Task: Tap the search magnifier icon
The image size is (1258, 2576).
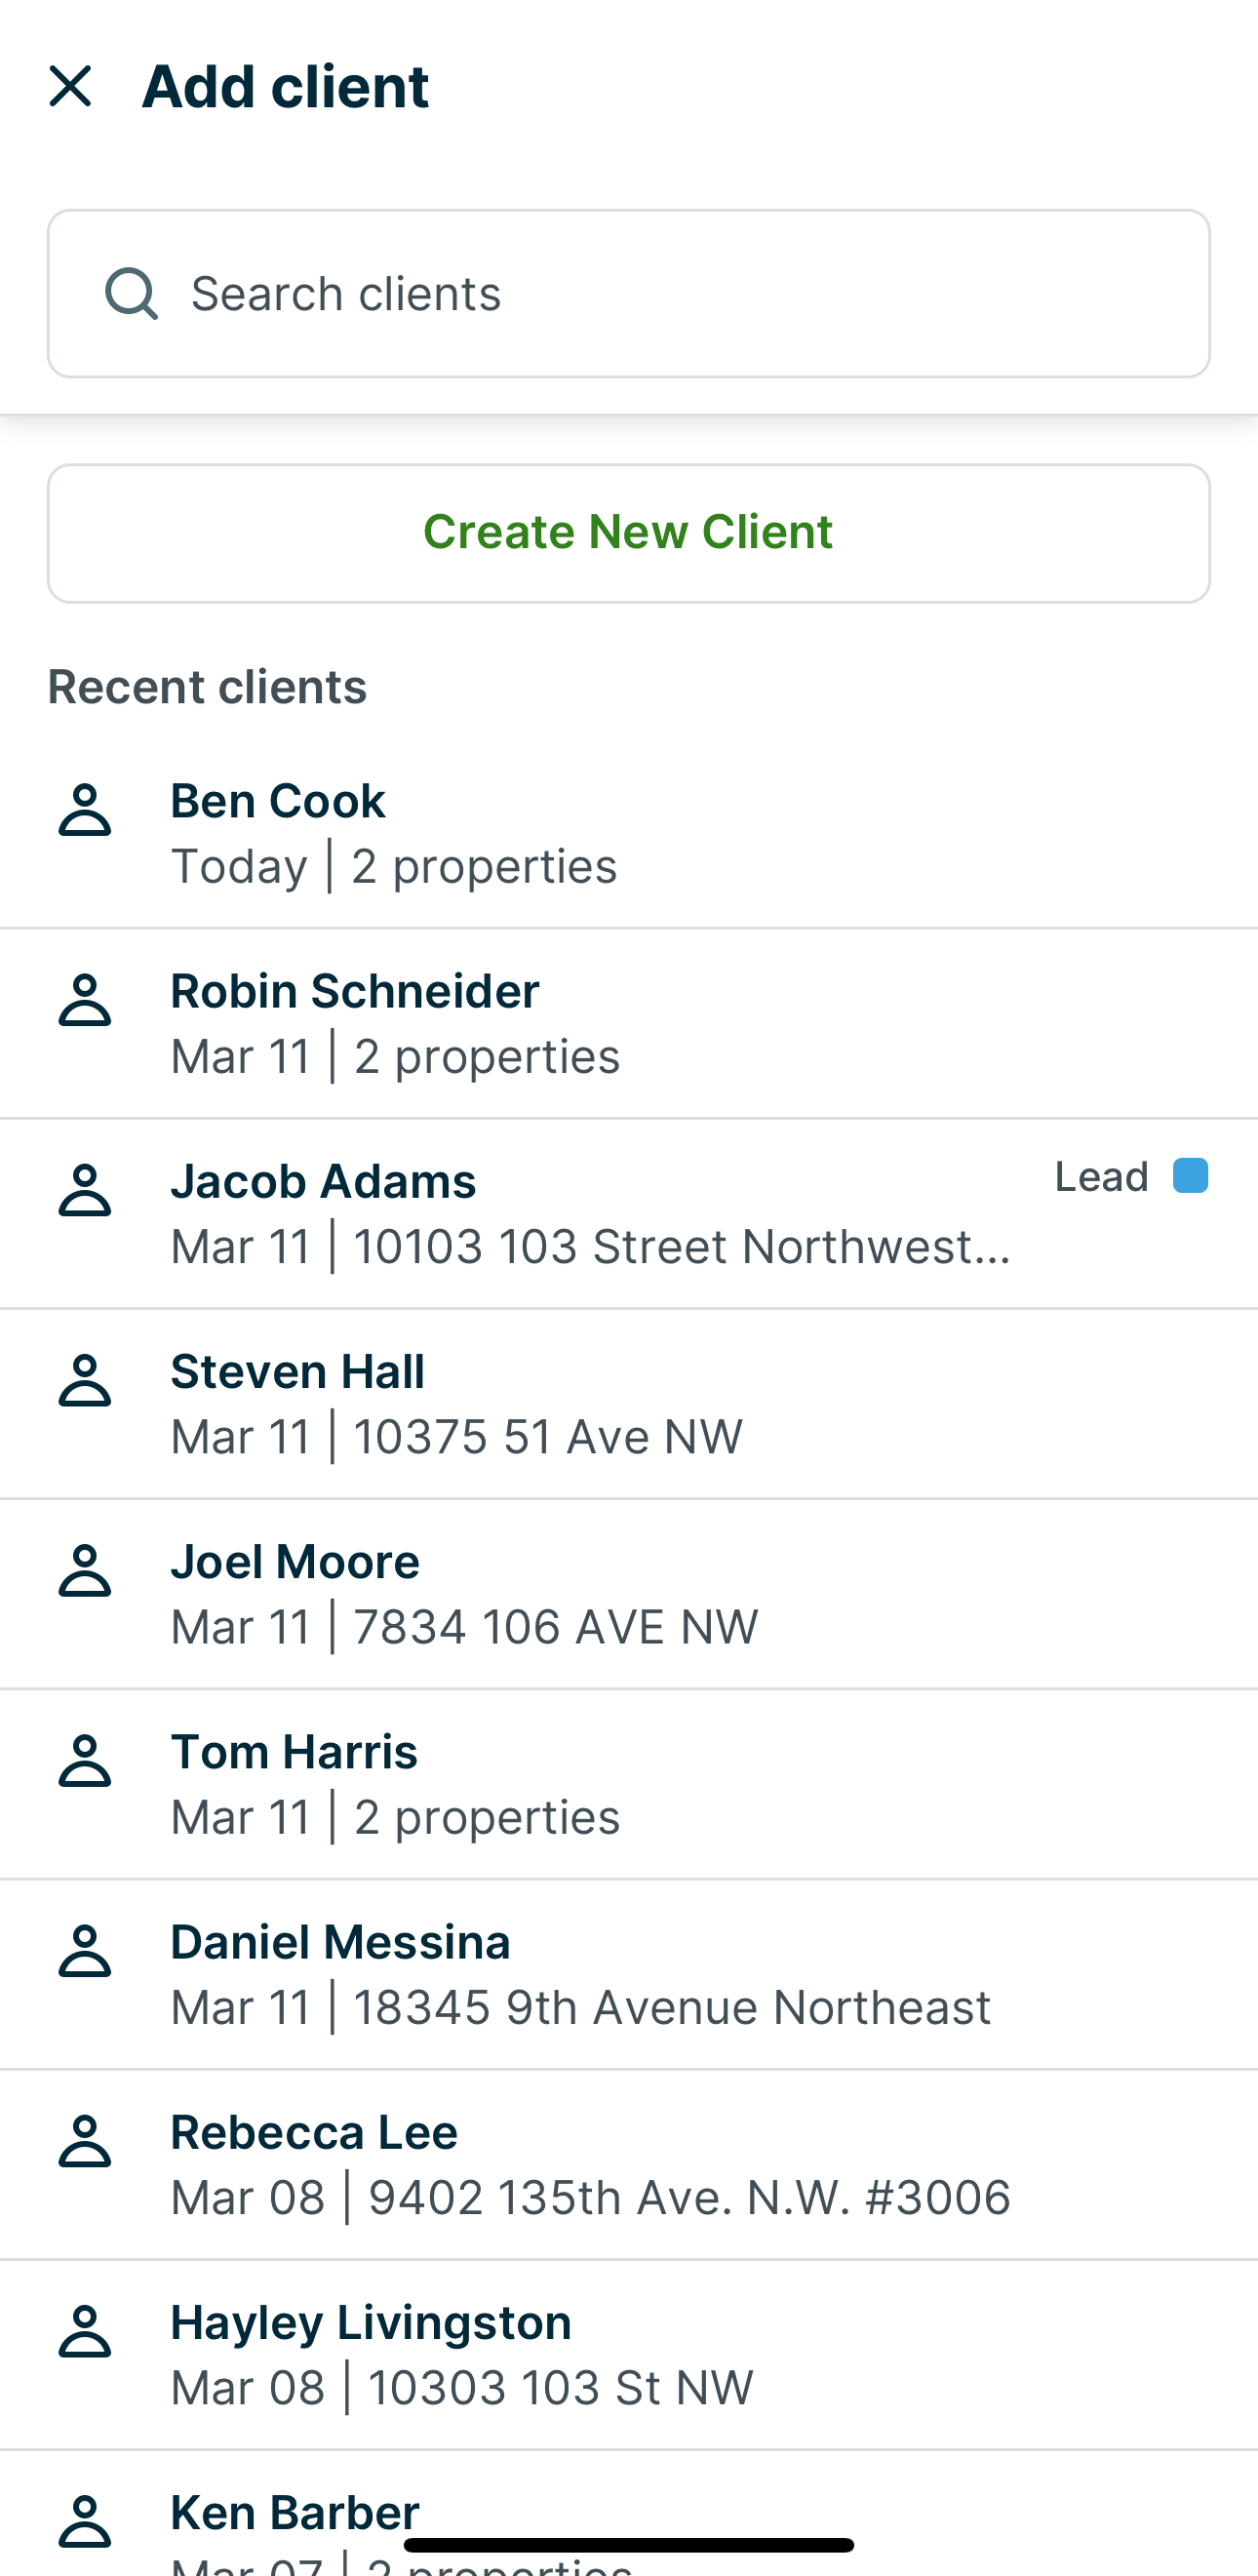Action: [131, 293]
